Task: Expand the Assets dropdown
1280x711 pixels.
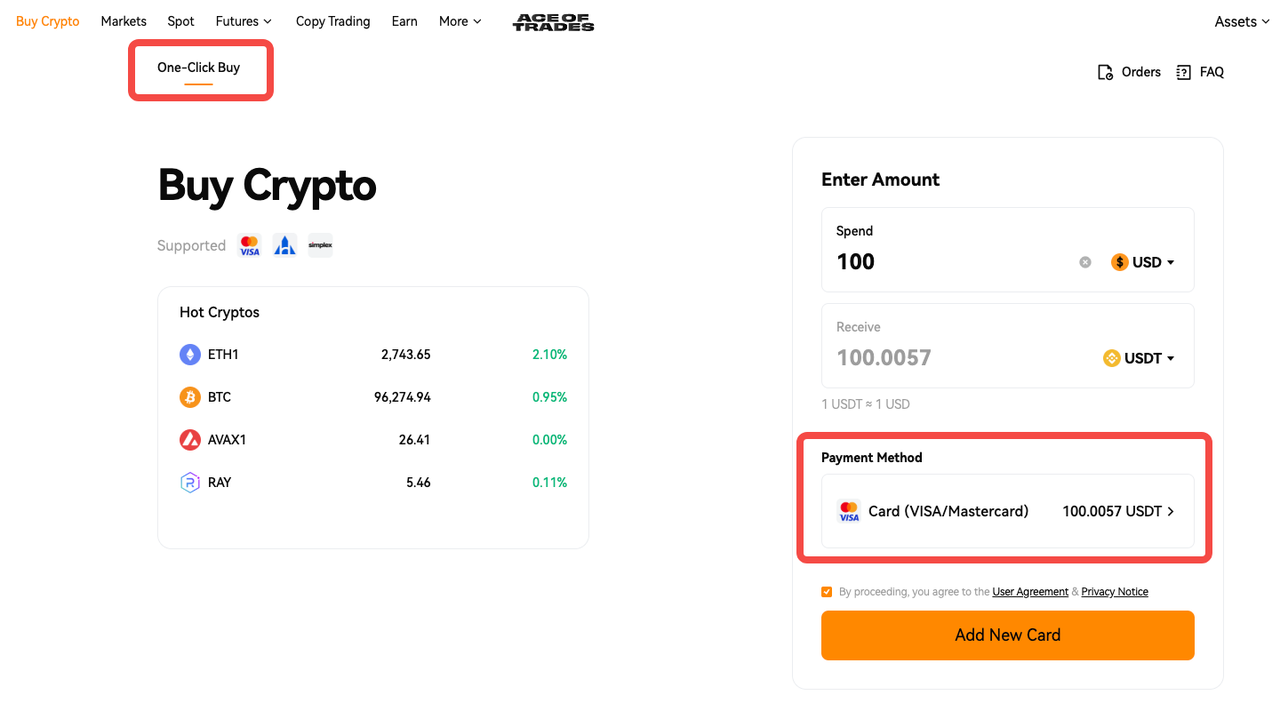Action: point(1242,21)
